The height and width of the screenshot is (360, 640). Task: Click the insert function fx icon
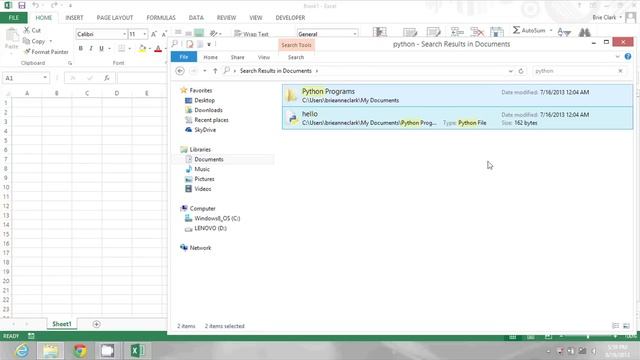pyautogui.click(x=107, y=78)
